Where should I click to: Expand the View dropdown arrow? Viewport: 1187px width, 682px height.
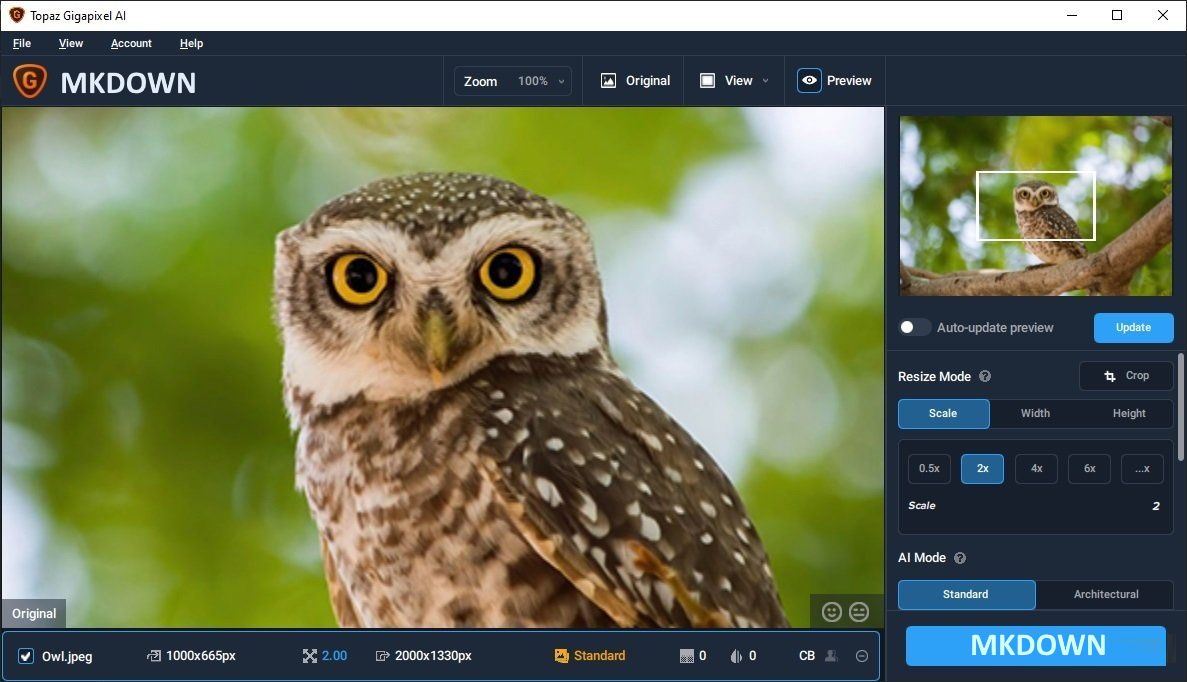[765, 81]
